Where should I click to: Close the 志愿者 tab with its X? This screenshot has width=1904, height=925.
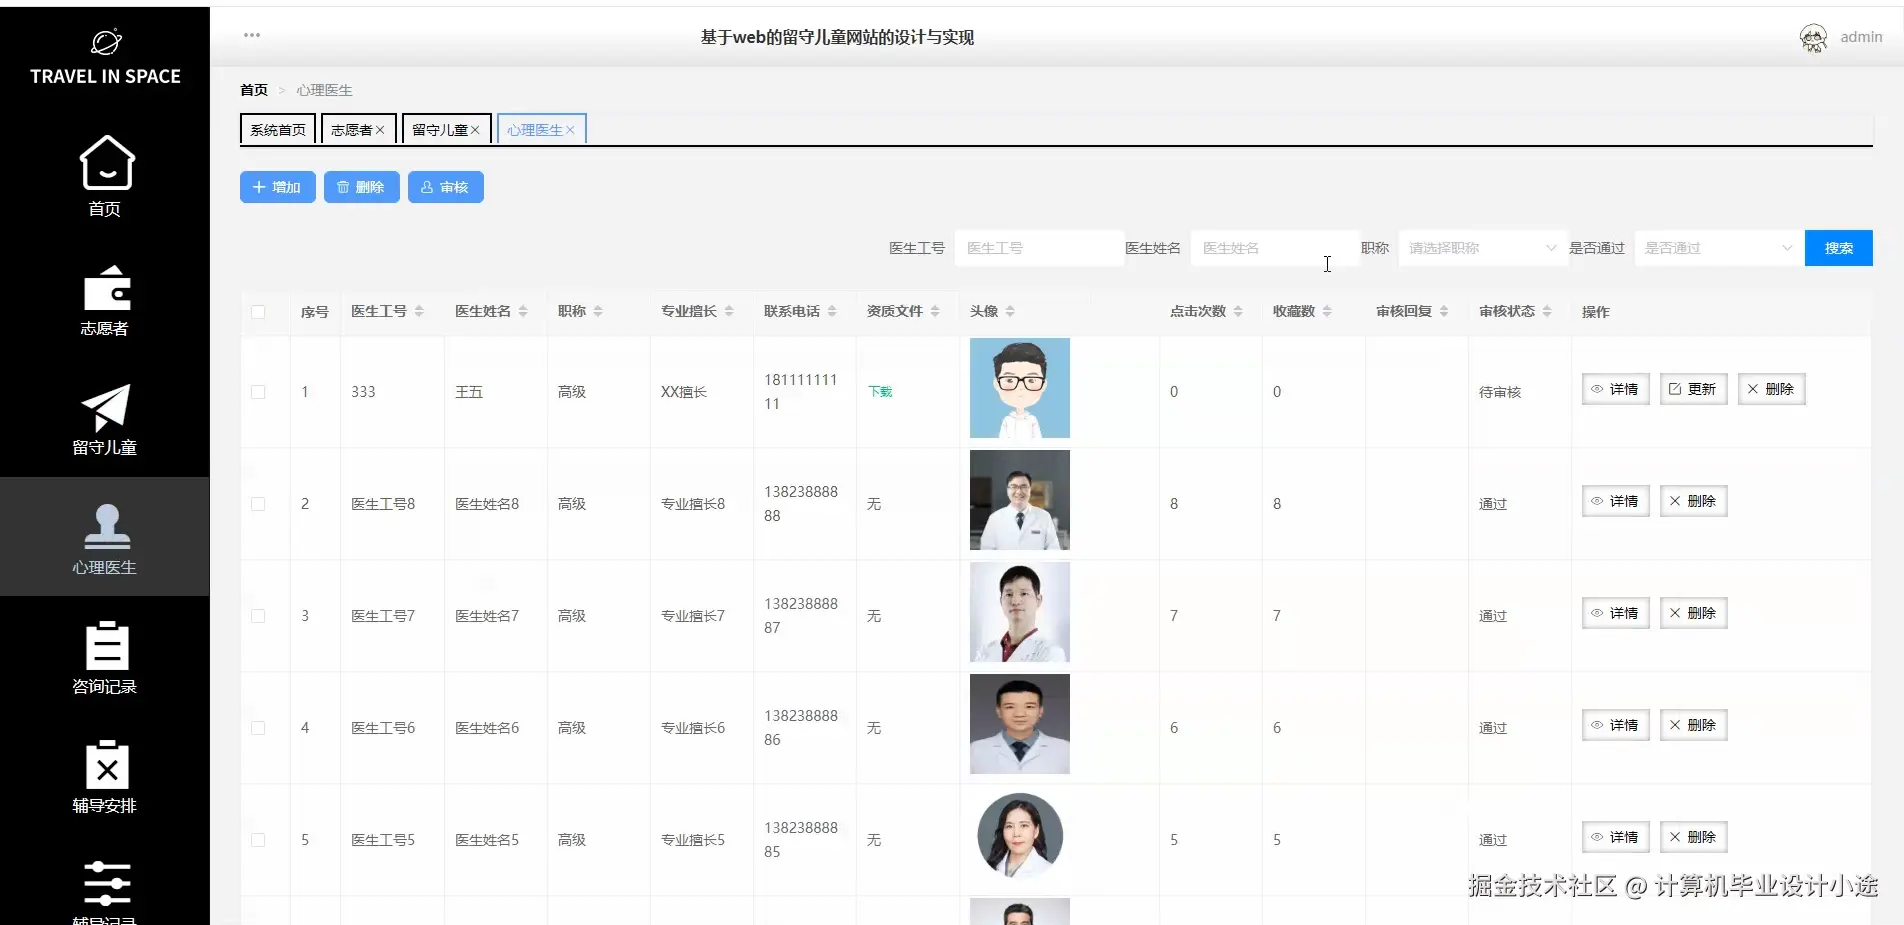(x=380, y=130)
